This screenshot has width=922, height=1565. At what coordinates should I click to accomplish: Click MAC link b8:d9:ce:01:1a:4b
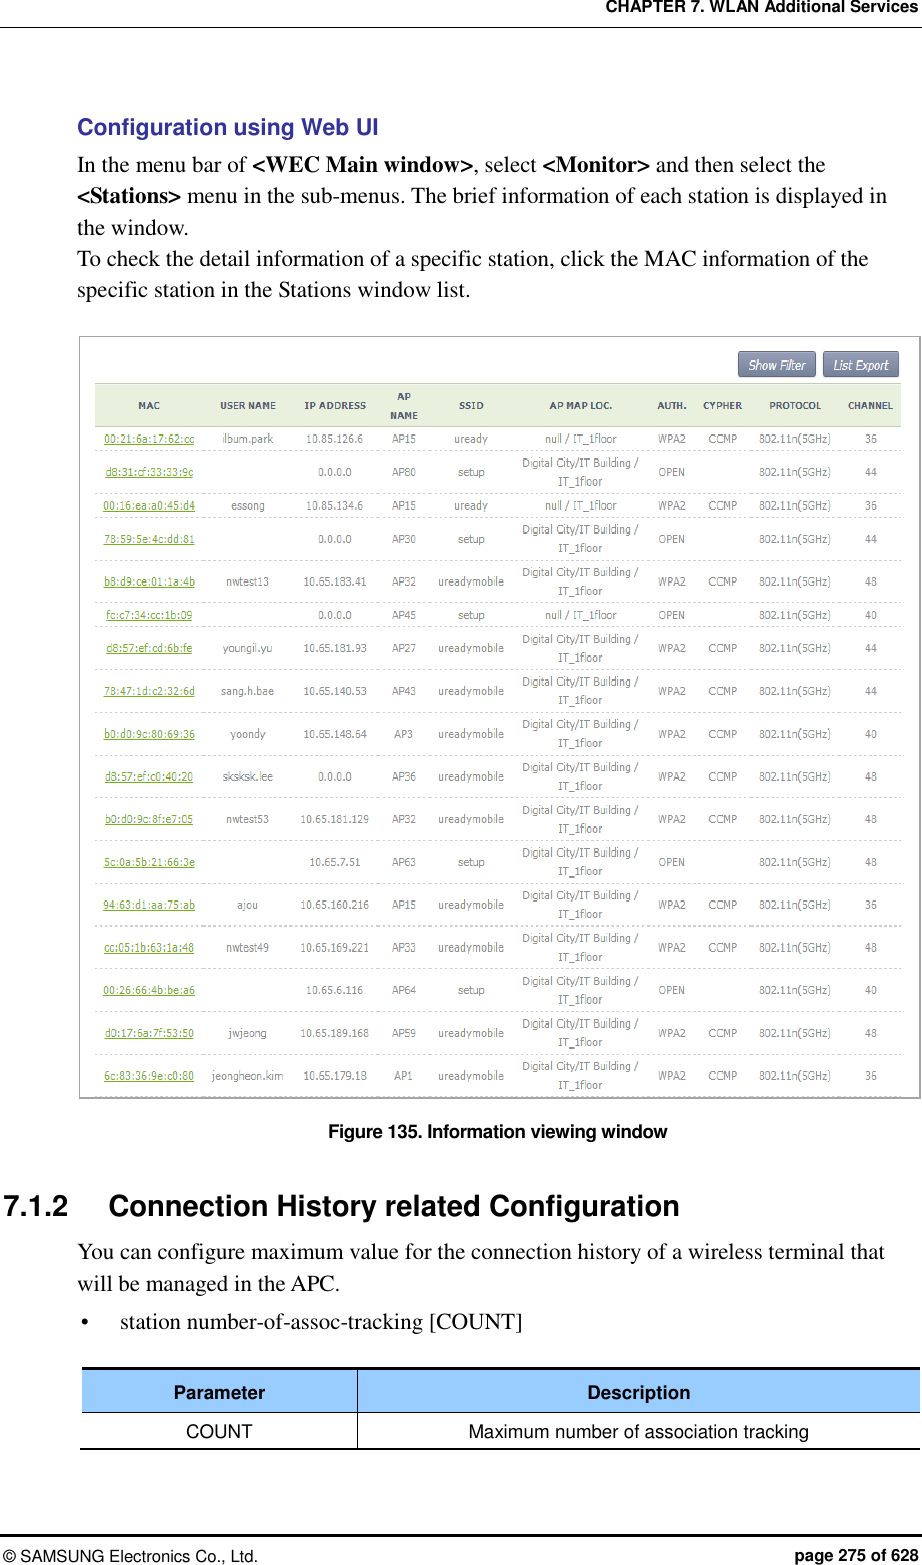[x=149, y=582]
